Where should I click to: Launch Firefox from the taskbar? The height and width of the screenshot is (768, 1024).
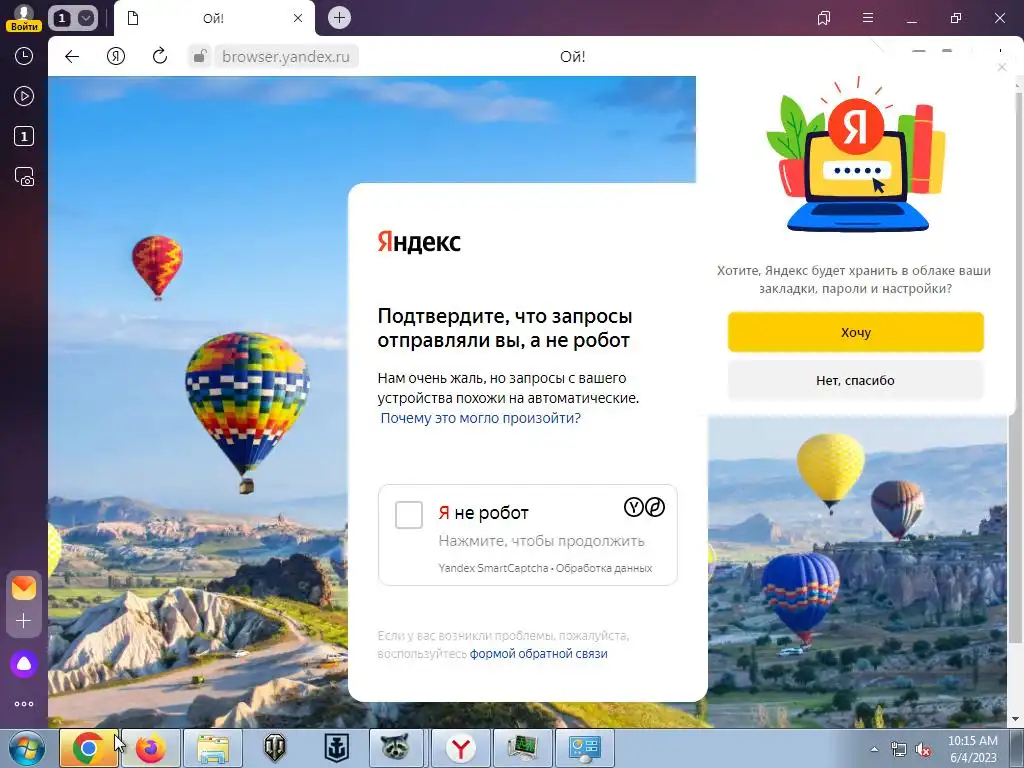(151, 748)
